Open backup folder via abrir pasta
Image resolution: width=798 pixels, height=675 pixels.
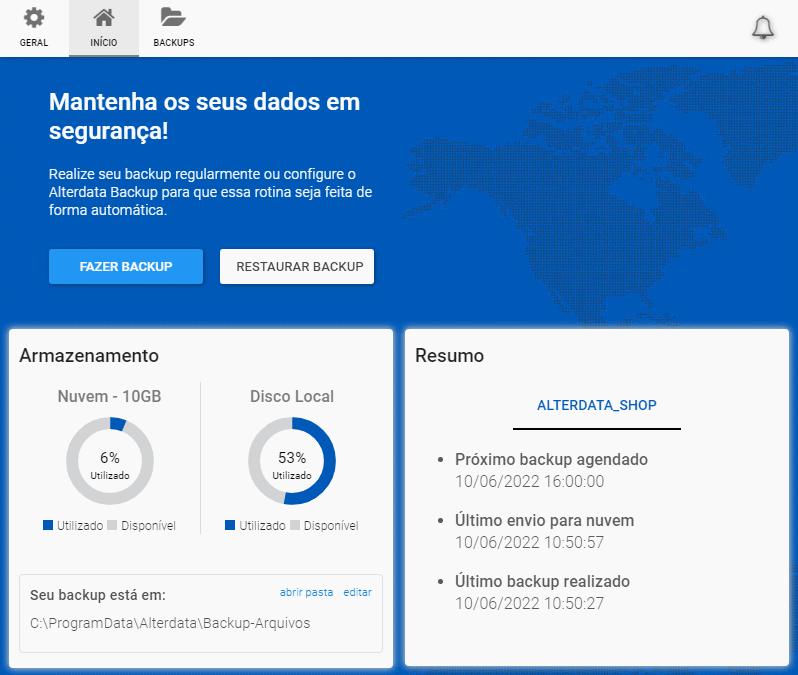point(306,592)
